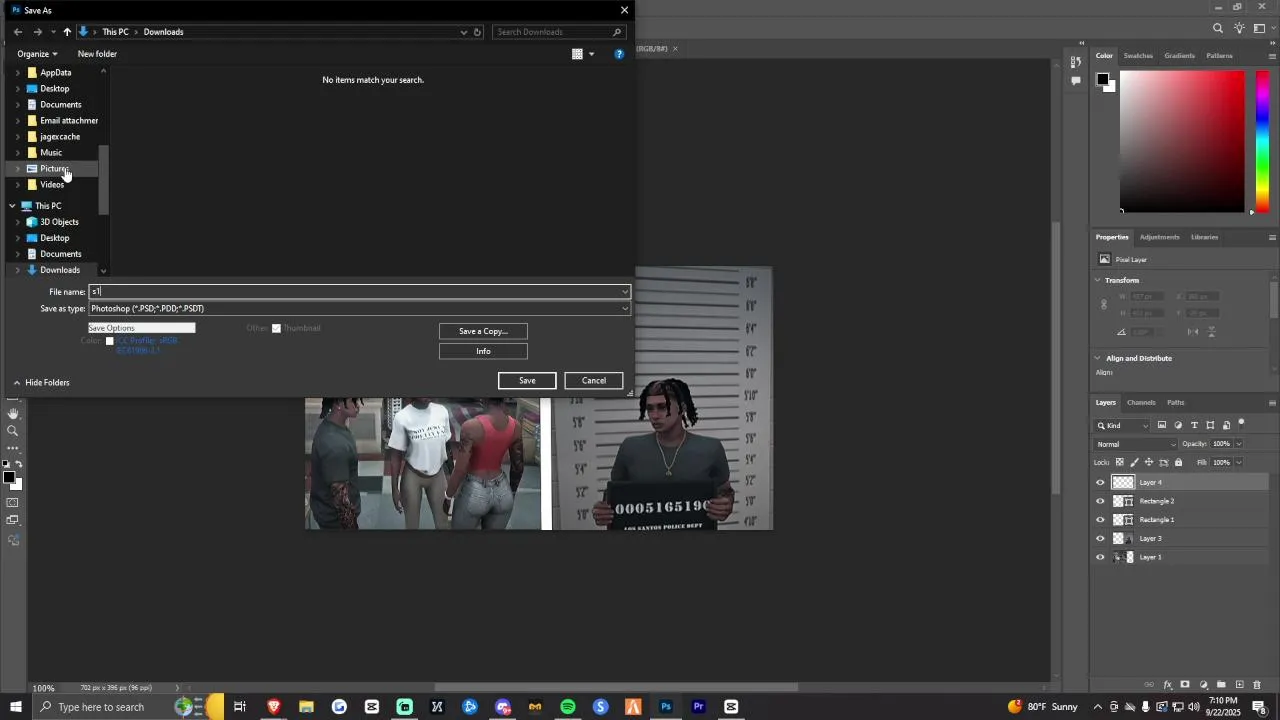Image resolution: width=1280 pixels, height=720 pixels.
Task: Create a new layer
Action: pos(1239,685)
